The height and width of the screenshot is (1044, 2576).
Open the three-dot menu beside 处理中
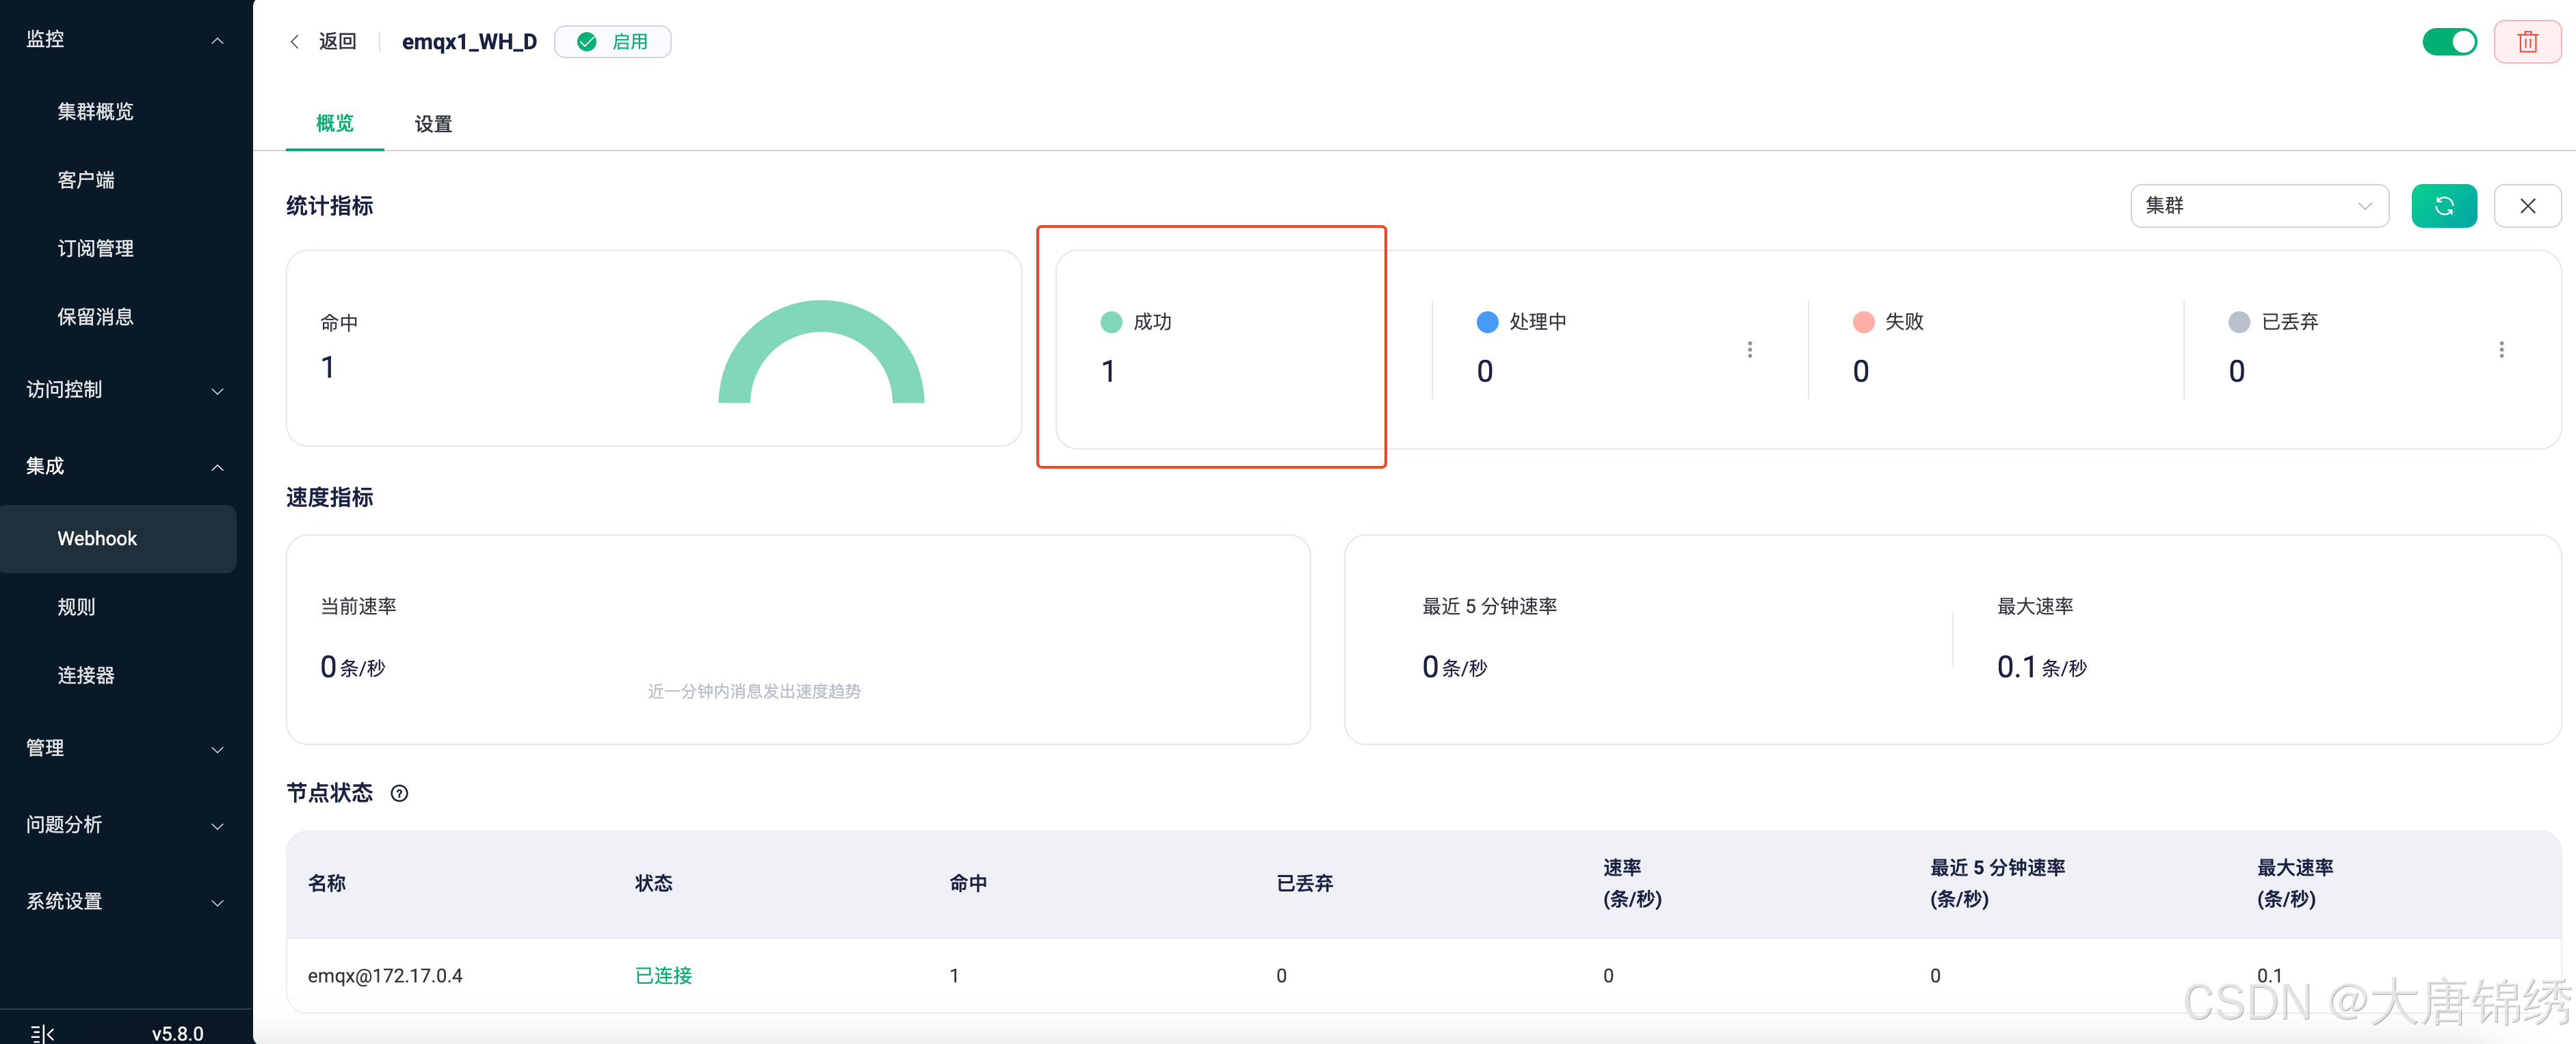click(1750, 350)
